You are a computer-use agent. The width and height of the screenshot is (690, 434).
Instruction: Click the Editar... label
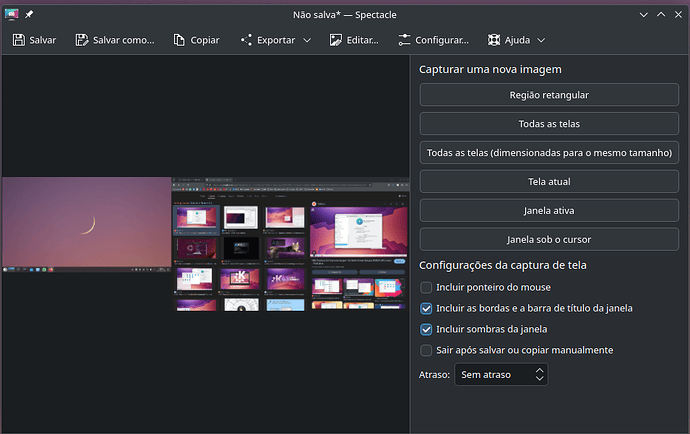click(x=363, y=40)
